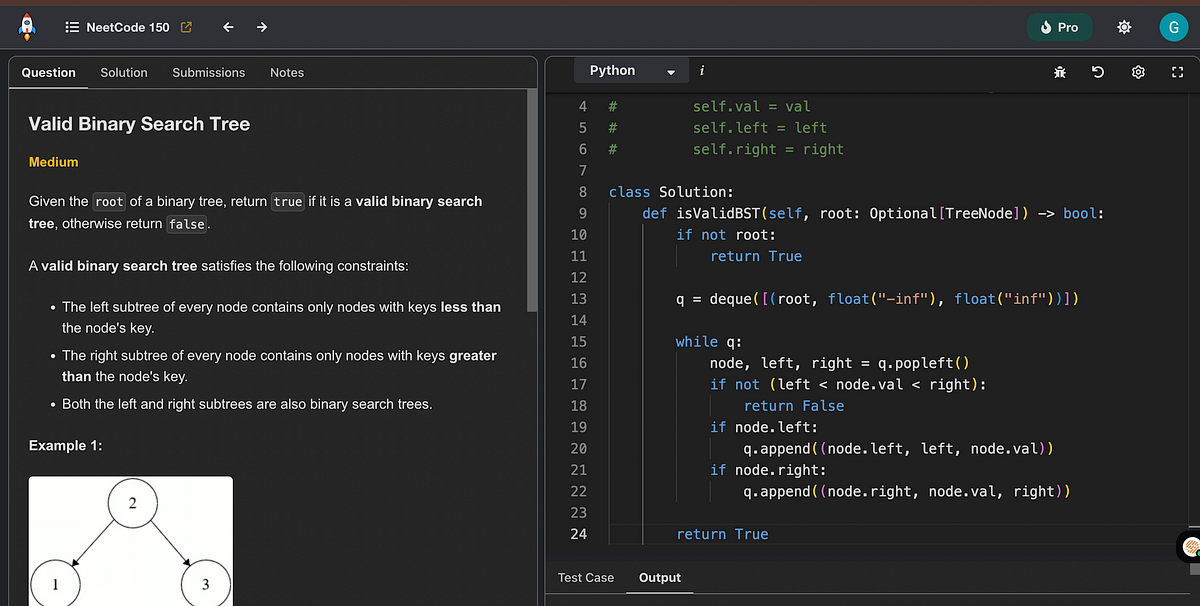
Task: Open the NeetCode 150 problem list icon
Action: coord(73,27)
